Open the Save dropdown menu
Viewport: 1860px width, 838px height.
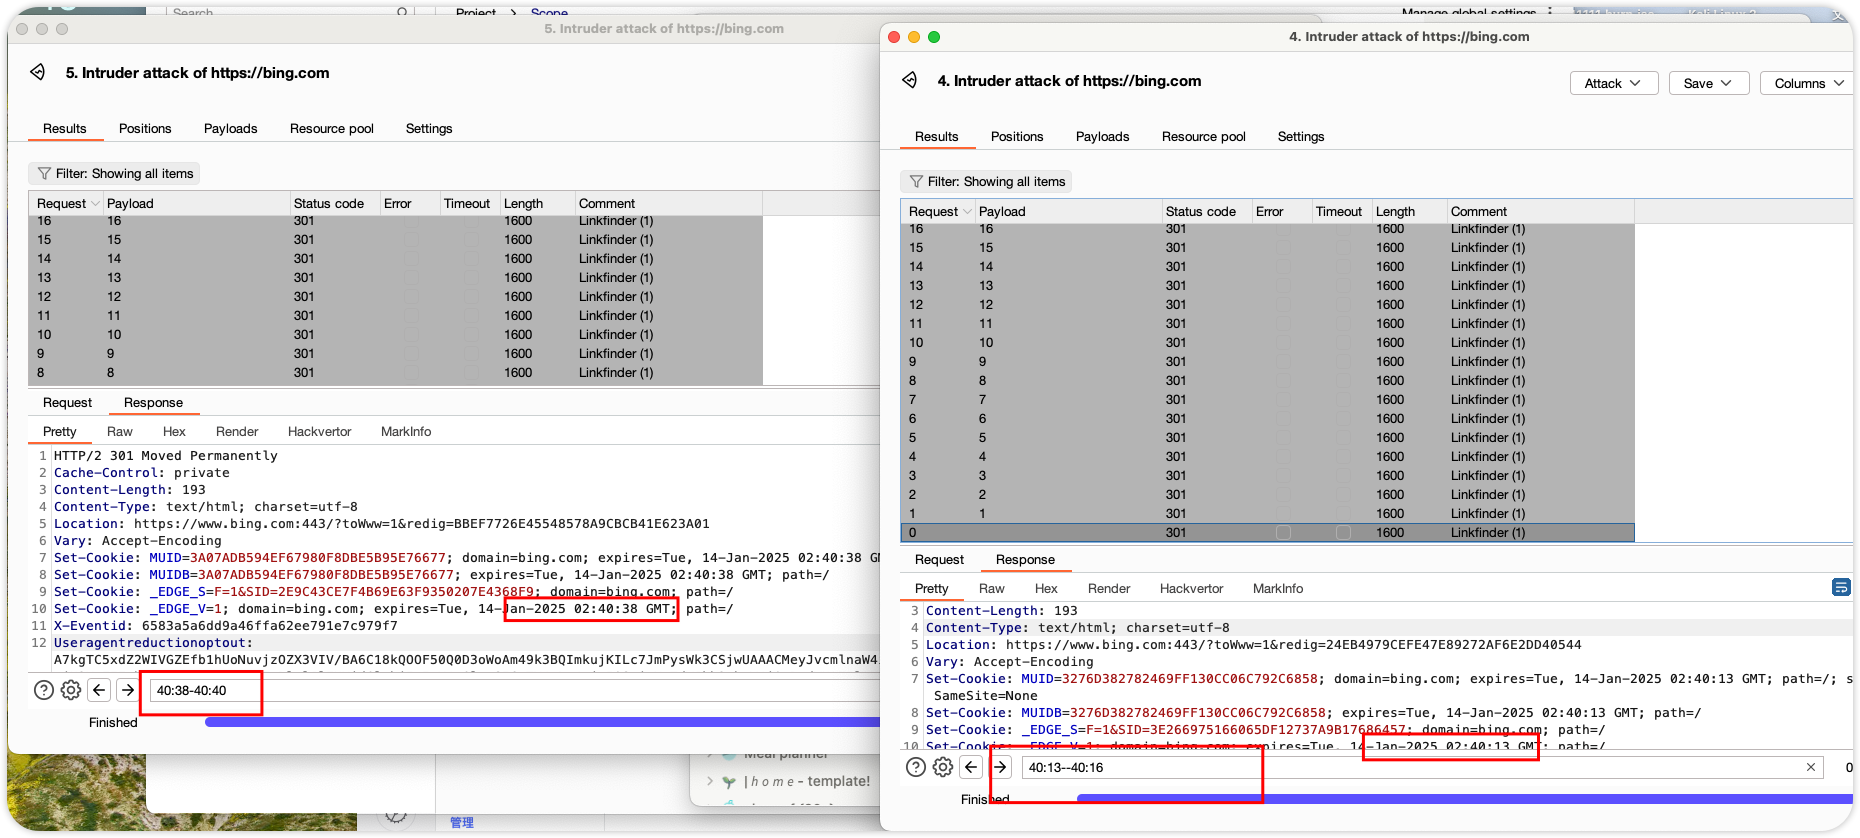[1708, 83]
